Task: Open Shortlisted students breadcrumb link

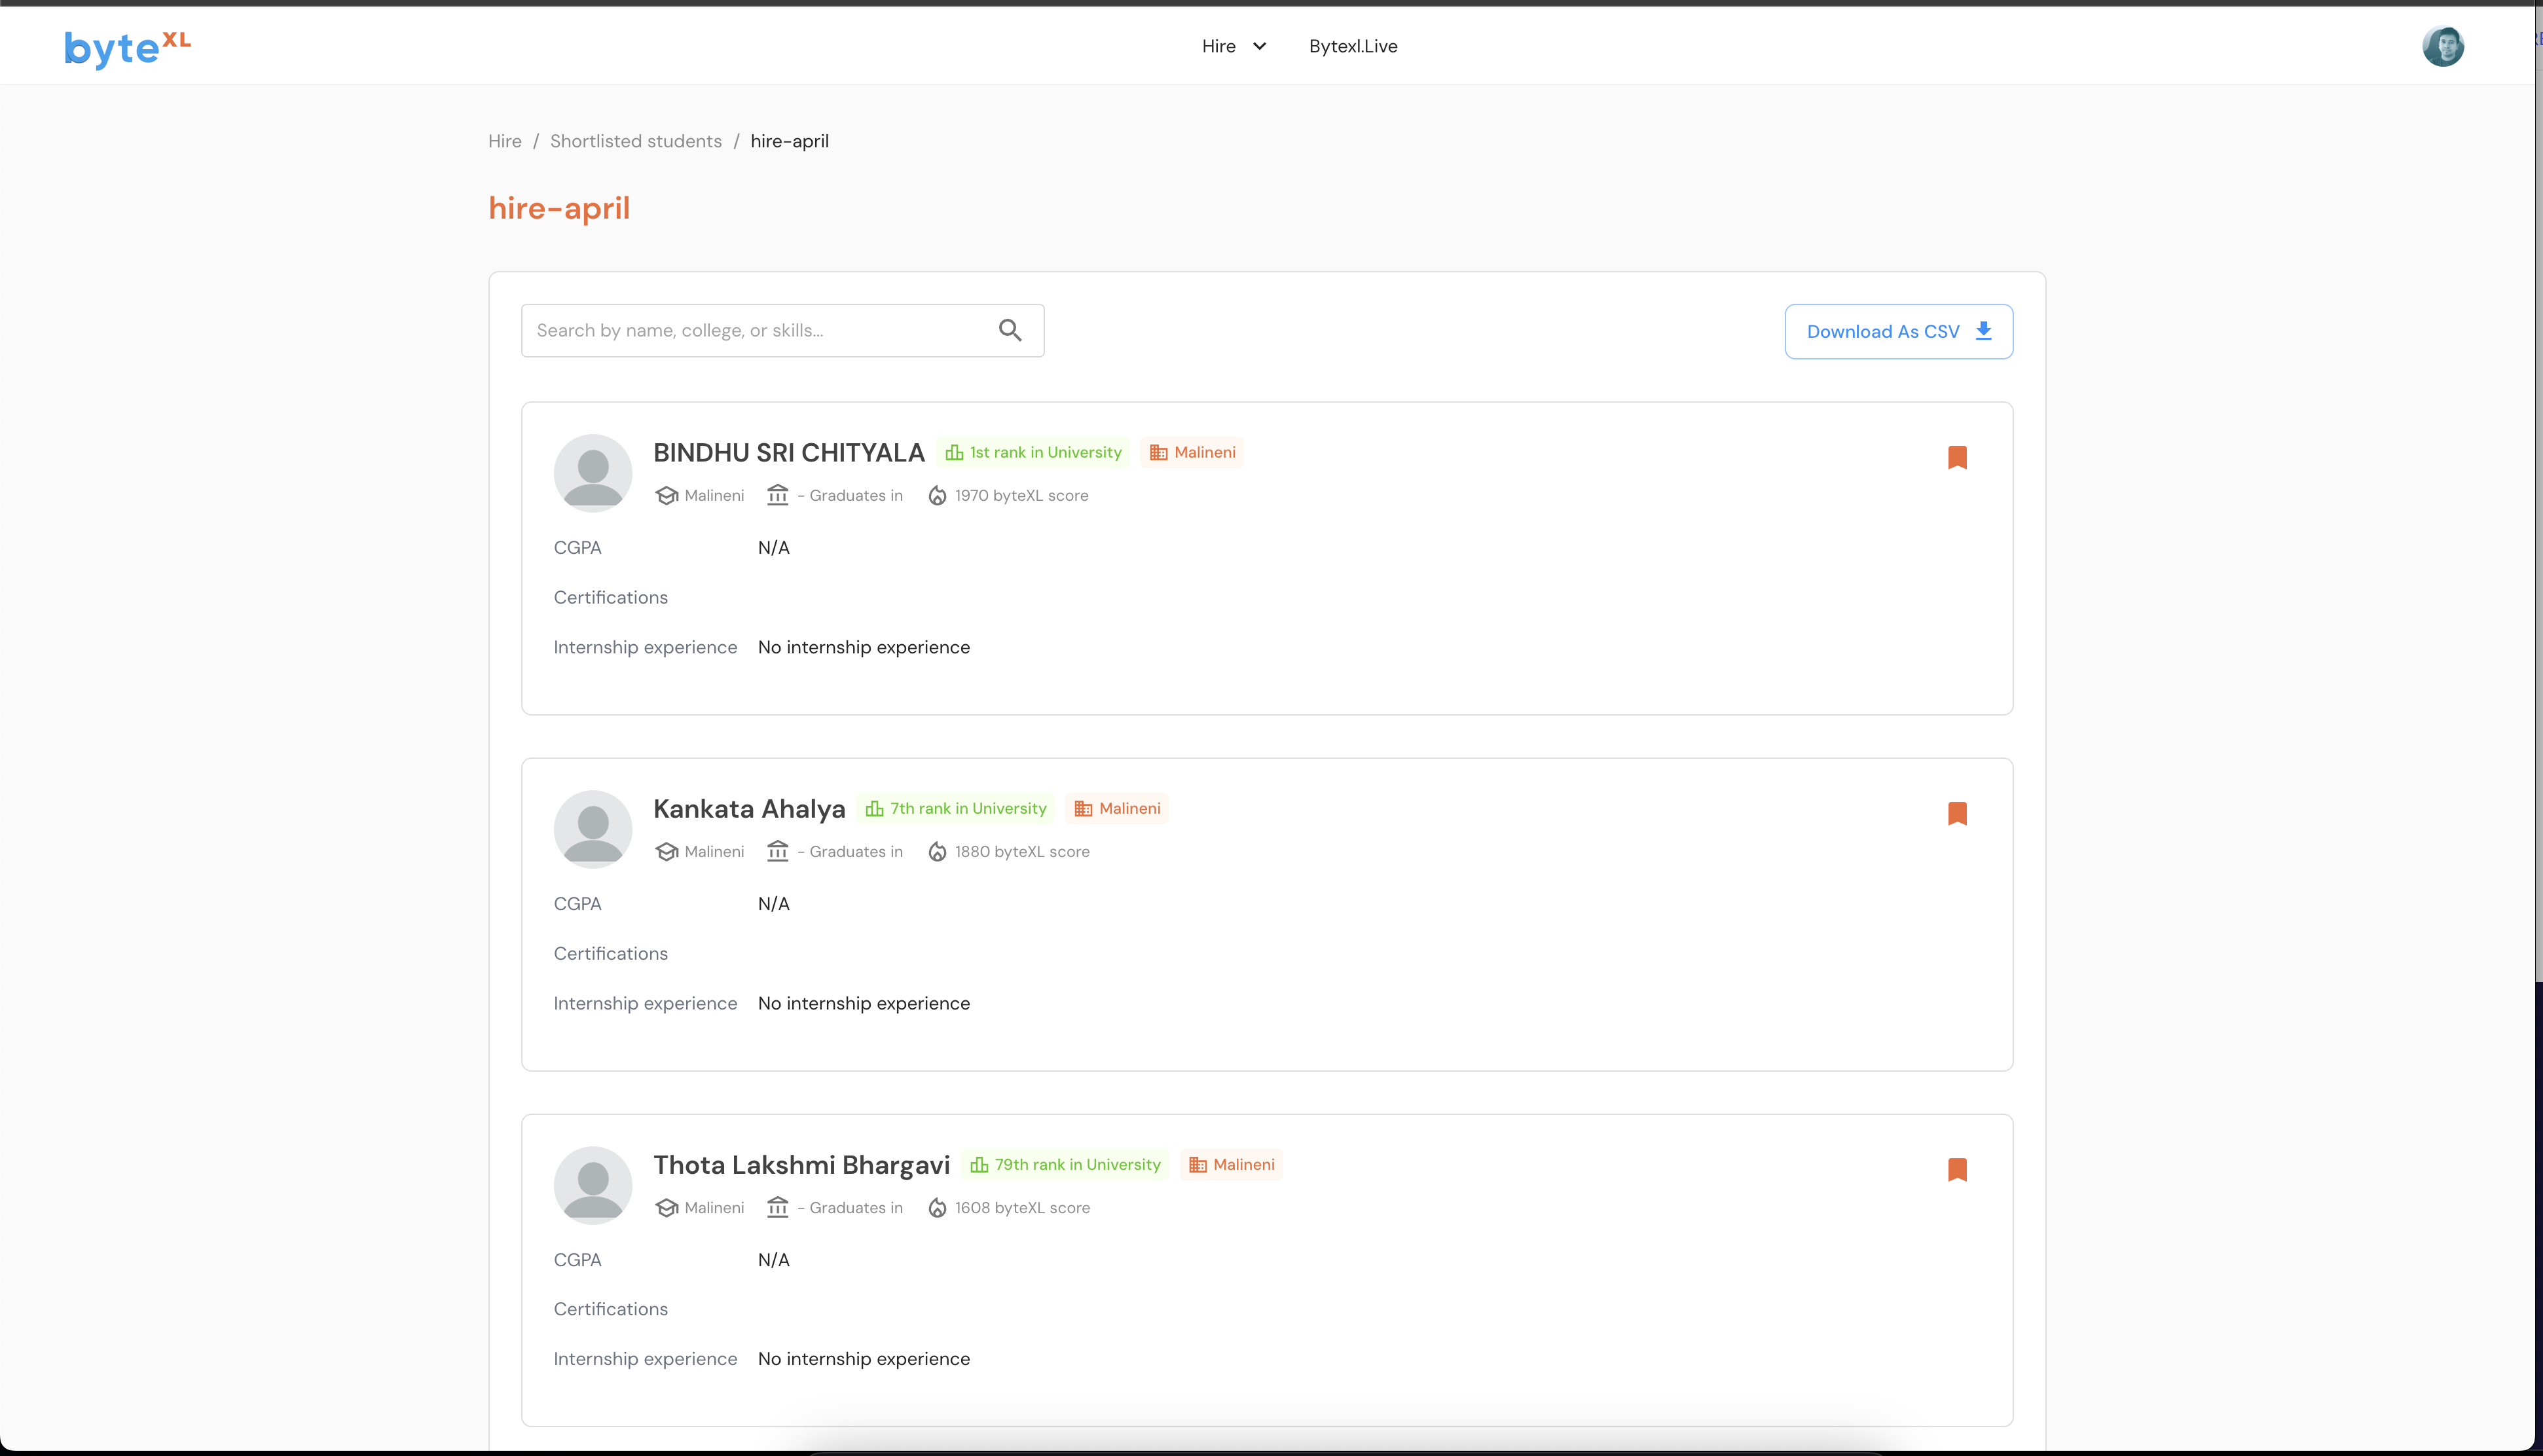Action: [x=636, y=141]
